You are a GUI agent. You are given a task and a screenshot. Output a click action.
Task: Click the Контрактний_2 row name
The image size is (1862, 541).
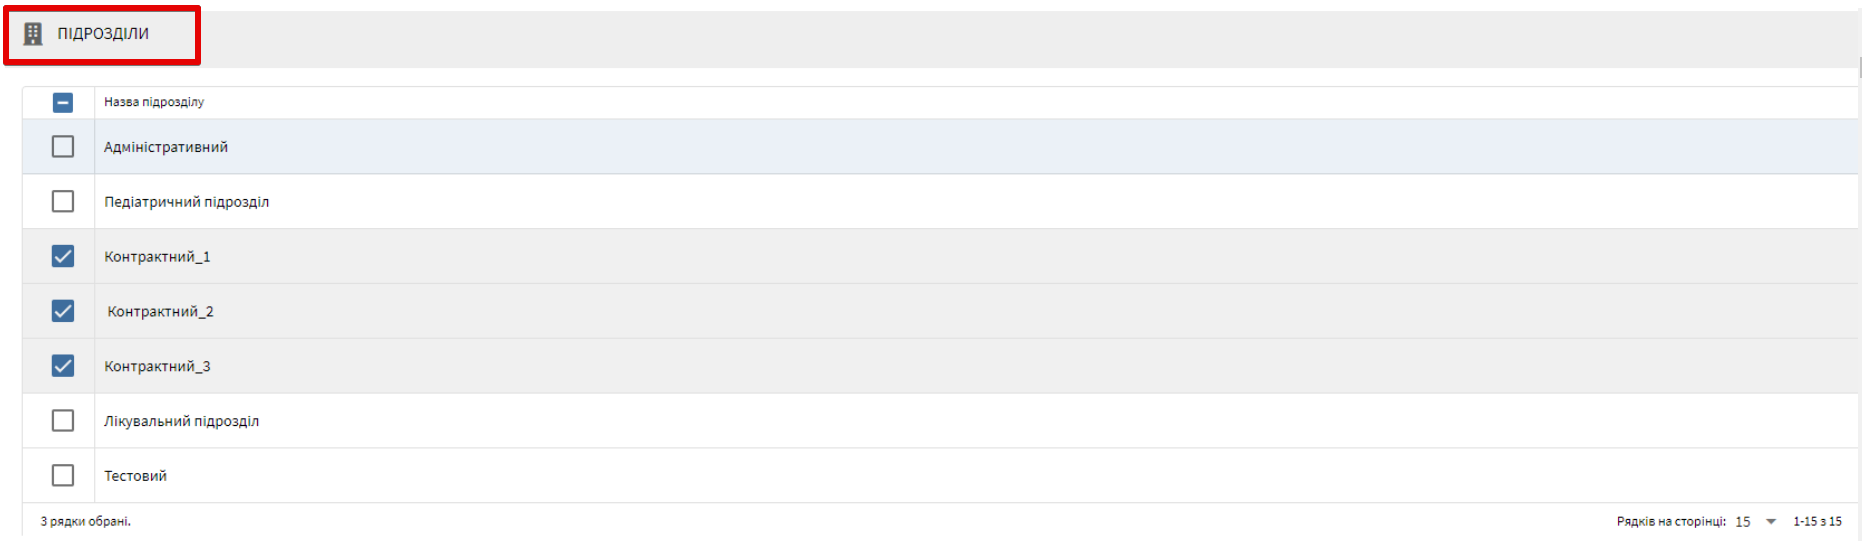click(x=160, y=312)
